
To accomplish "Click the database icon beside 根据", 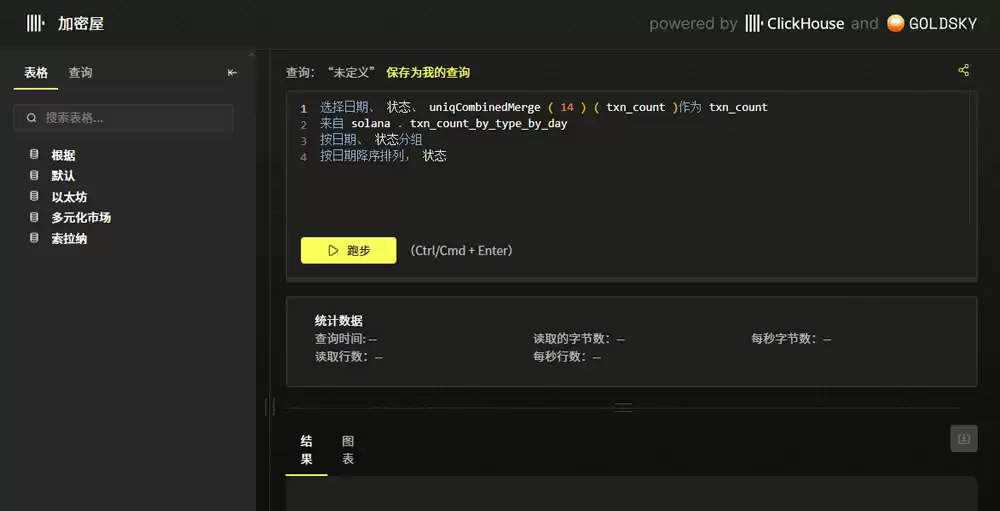I will tap(34, 155).
